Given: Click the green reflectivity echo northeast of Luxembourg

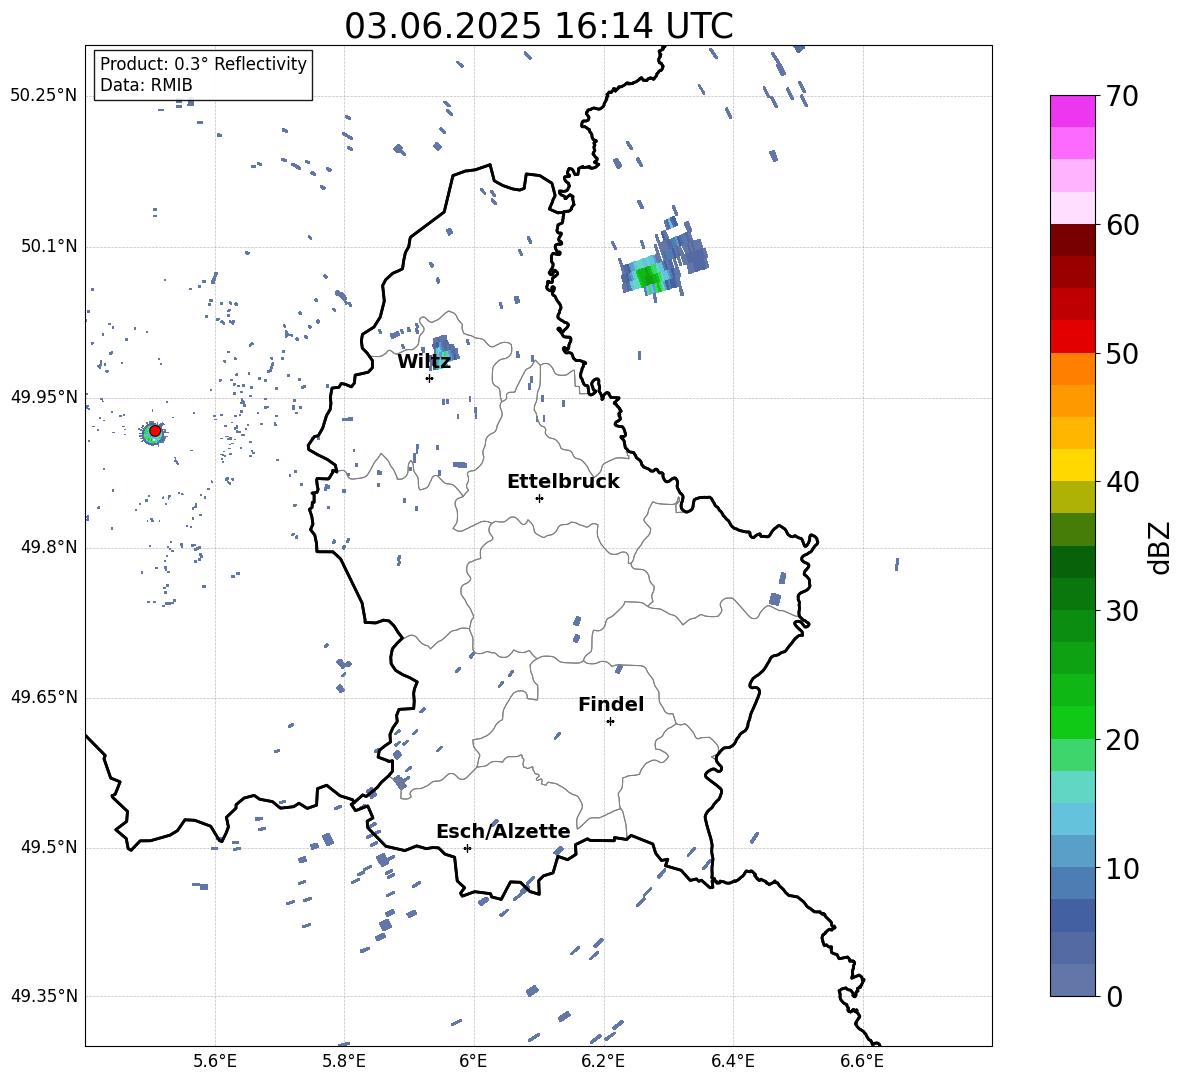Looking at the screenshot, I should [649, 277].
